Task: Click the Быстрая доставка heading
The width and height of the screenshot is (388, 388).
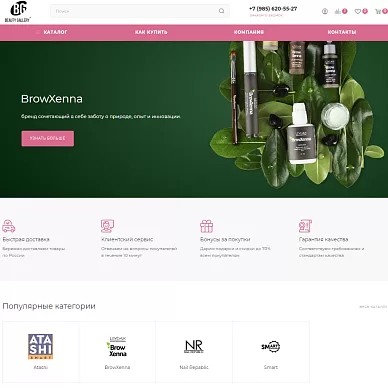Action: point(26,239)
